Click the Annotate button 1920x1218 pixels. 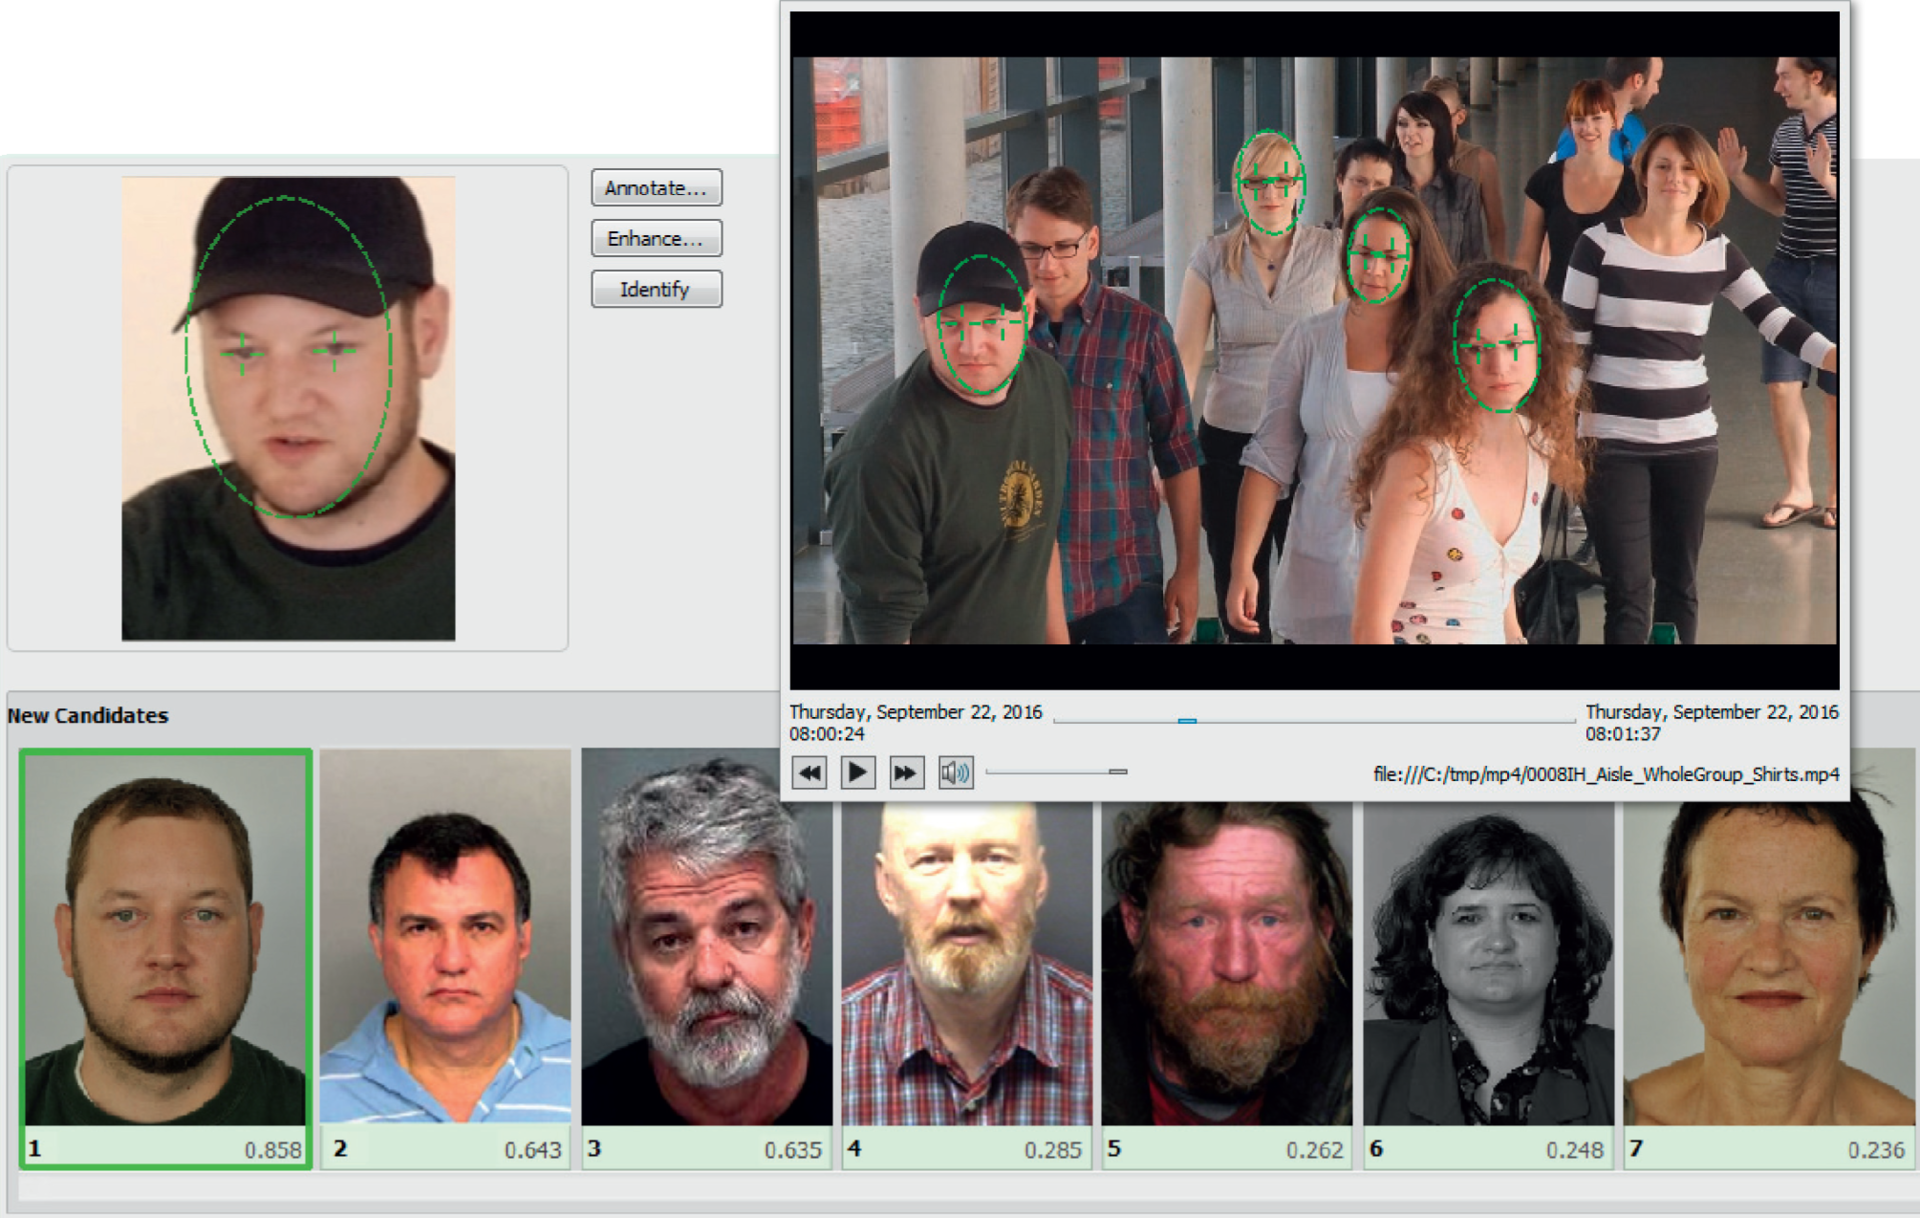(x=656, y=188)
